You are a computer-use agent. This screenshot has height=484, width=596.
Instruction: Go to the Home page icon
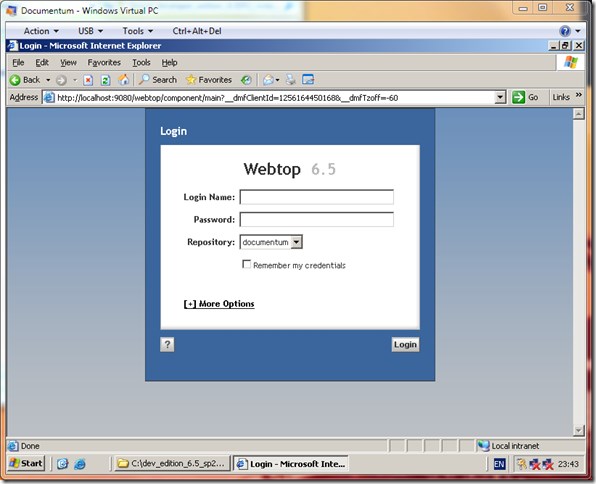[123, 80]
